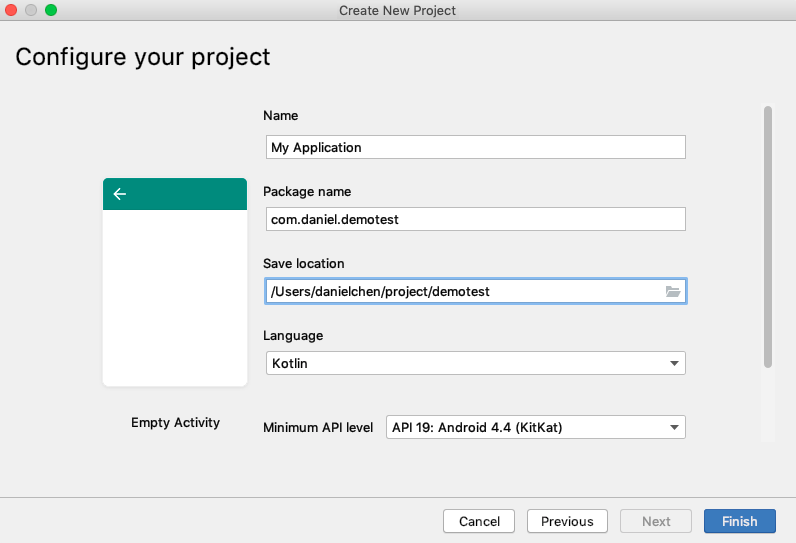This screenshot has height=543, width=796.
Task: Click the Configure your project heading
Action: tap(143, 56)
